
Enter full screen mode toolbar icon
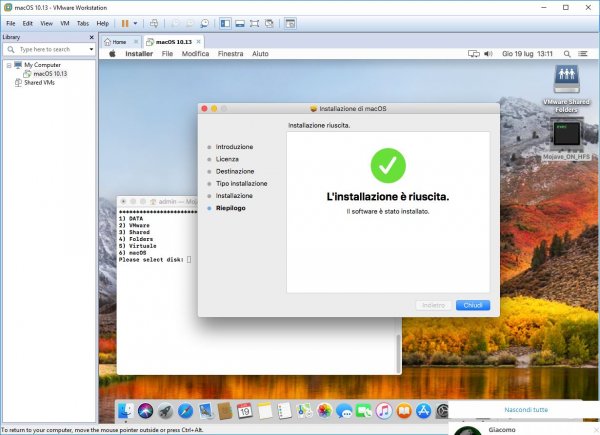pos(254,23)
